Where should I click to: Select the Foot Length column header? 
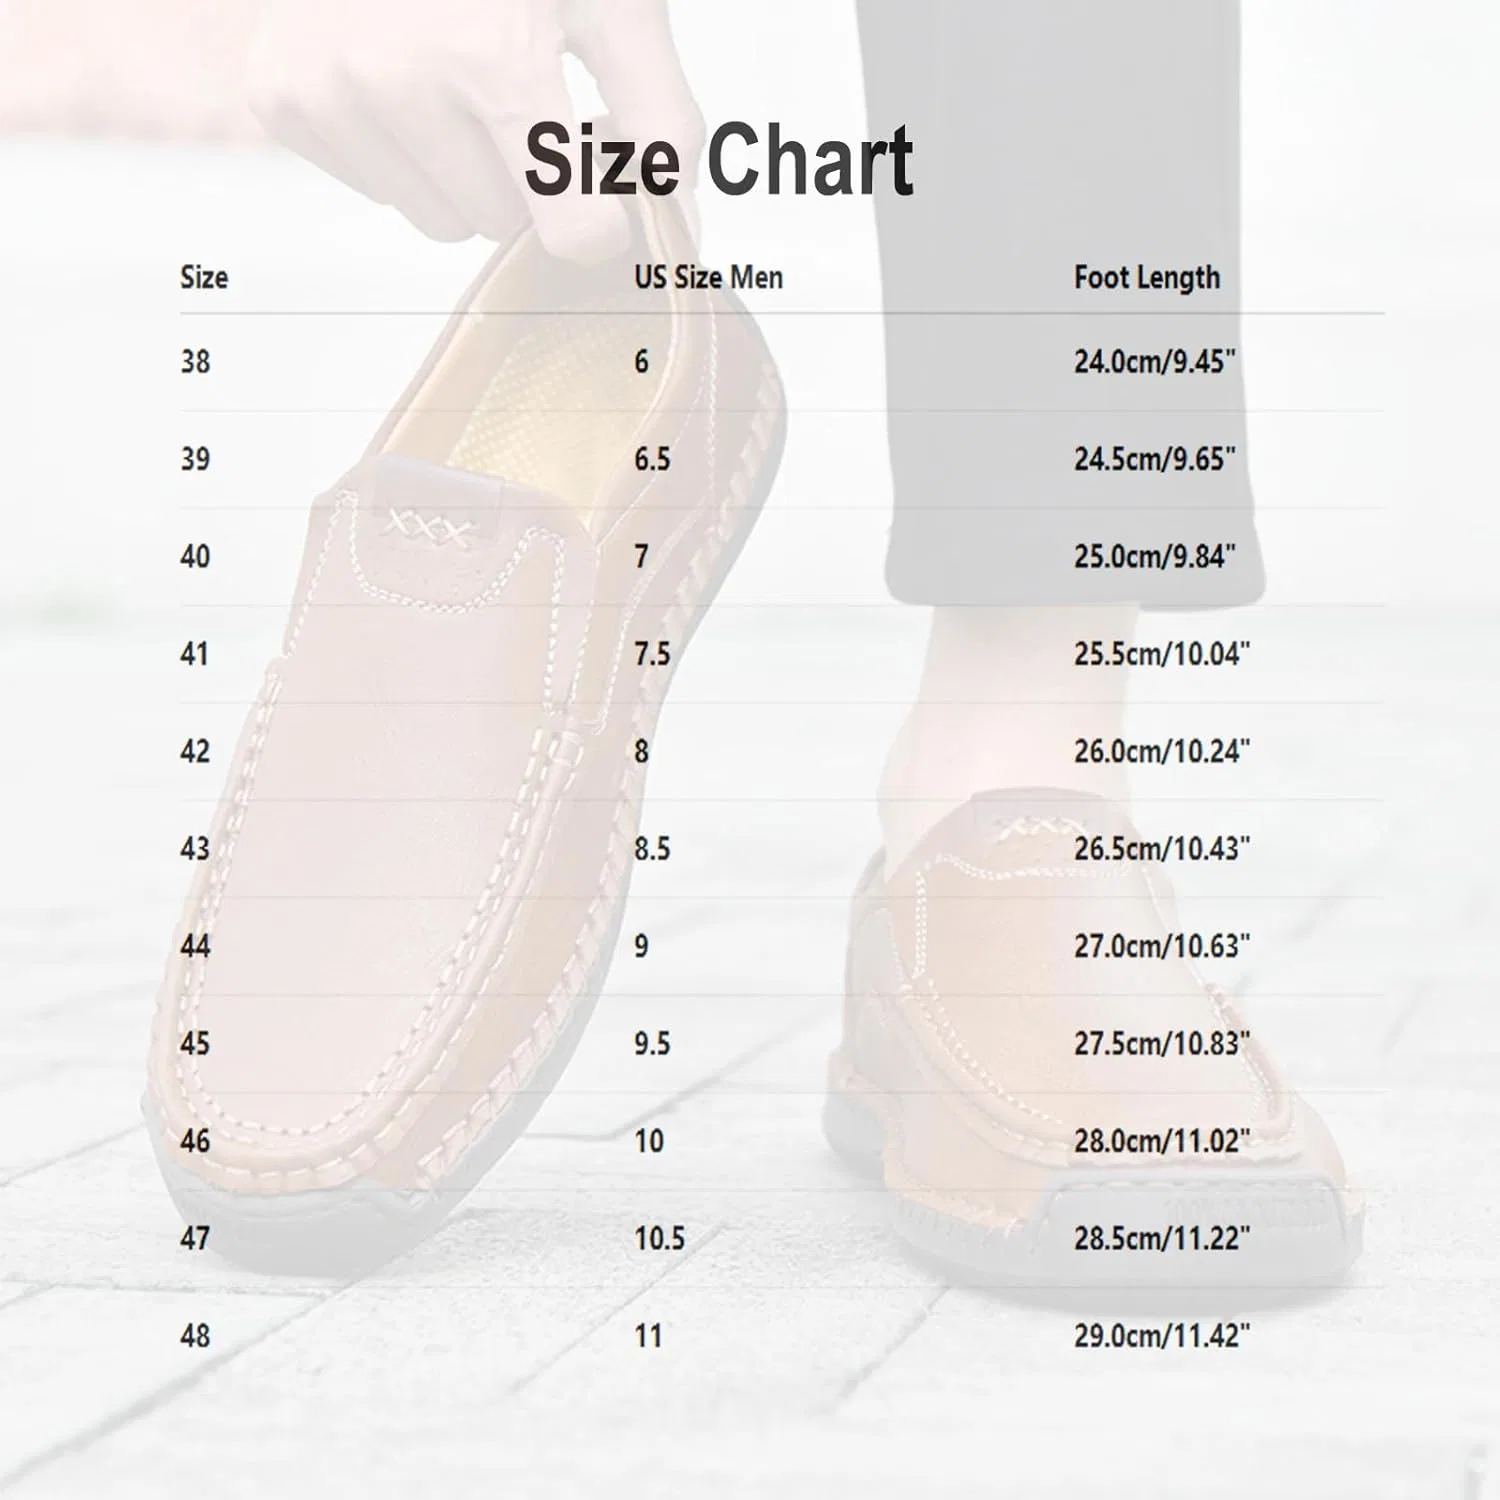coord(1147,278)
